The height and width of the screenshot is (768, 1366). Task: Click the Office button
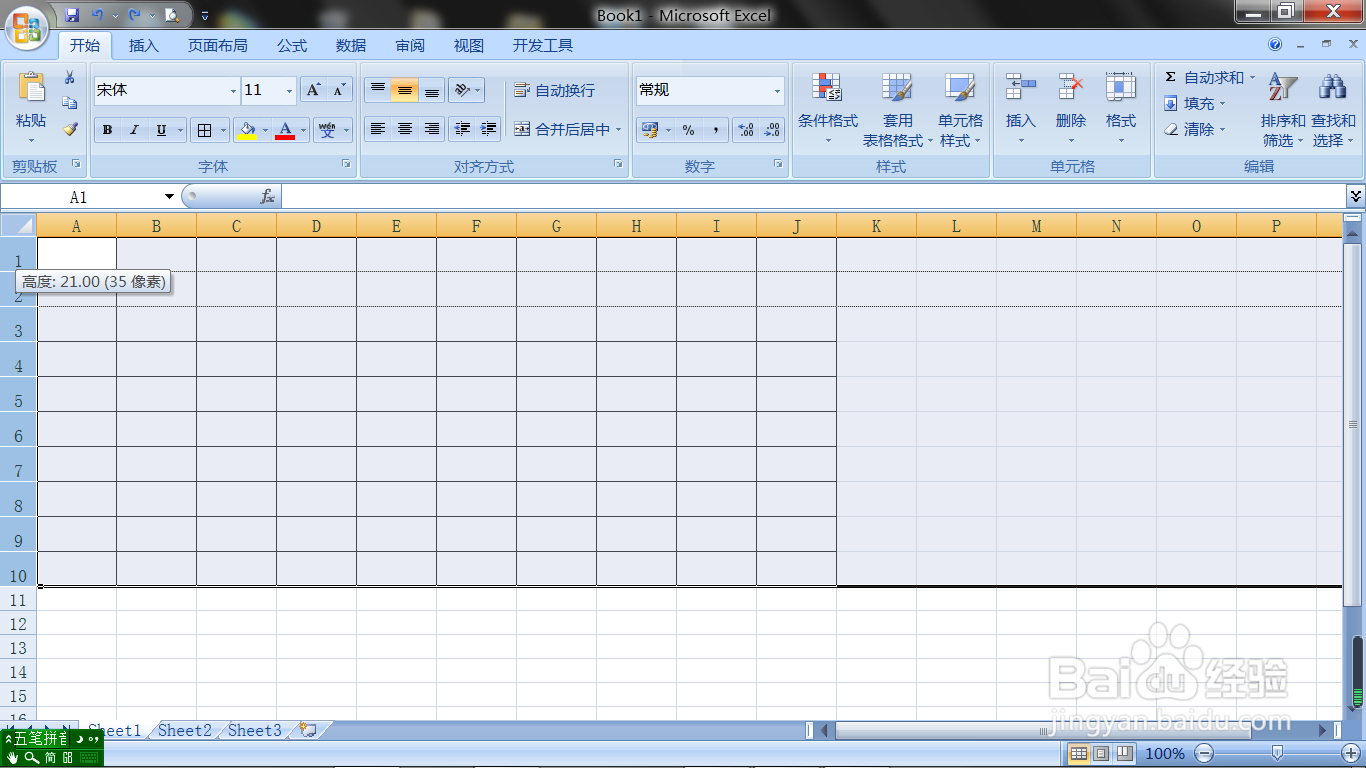[x=27, y=27]
